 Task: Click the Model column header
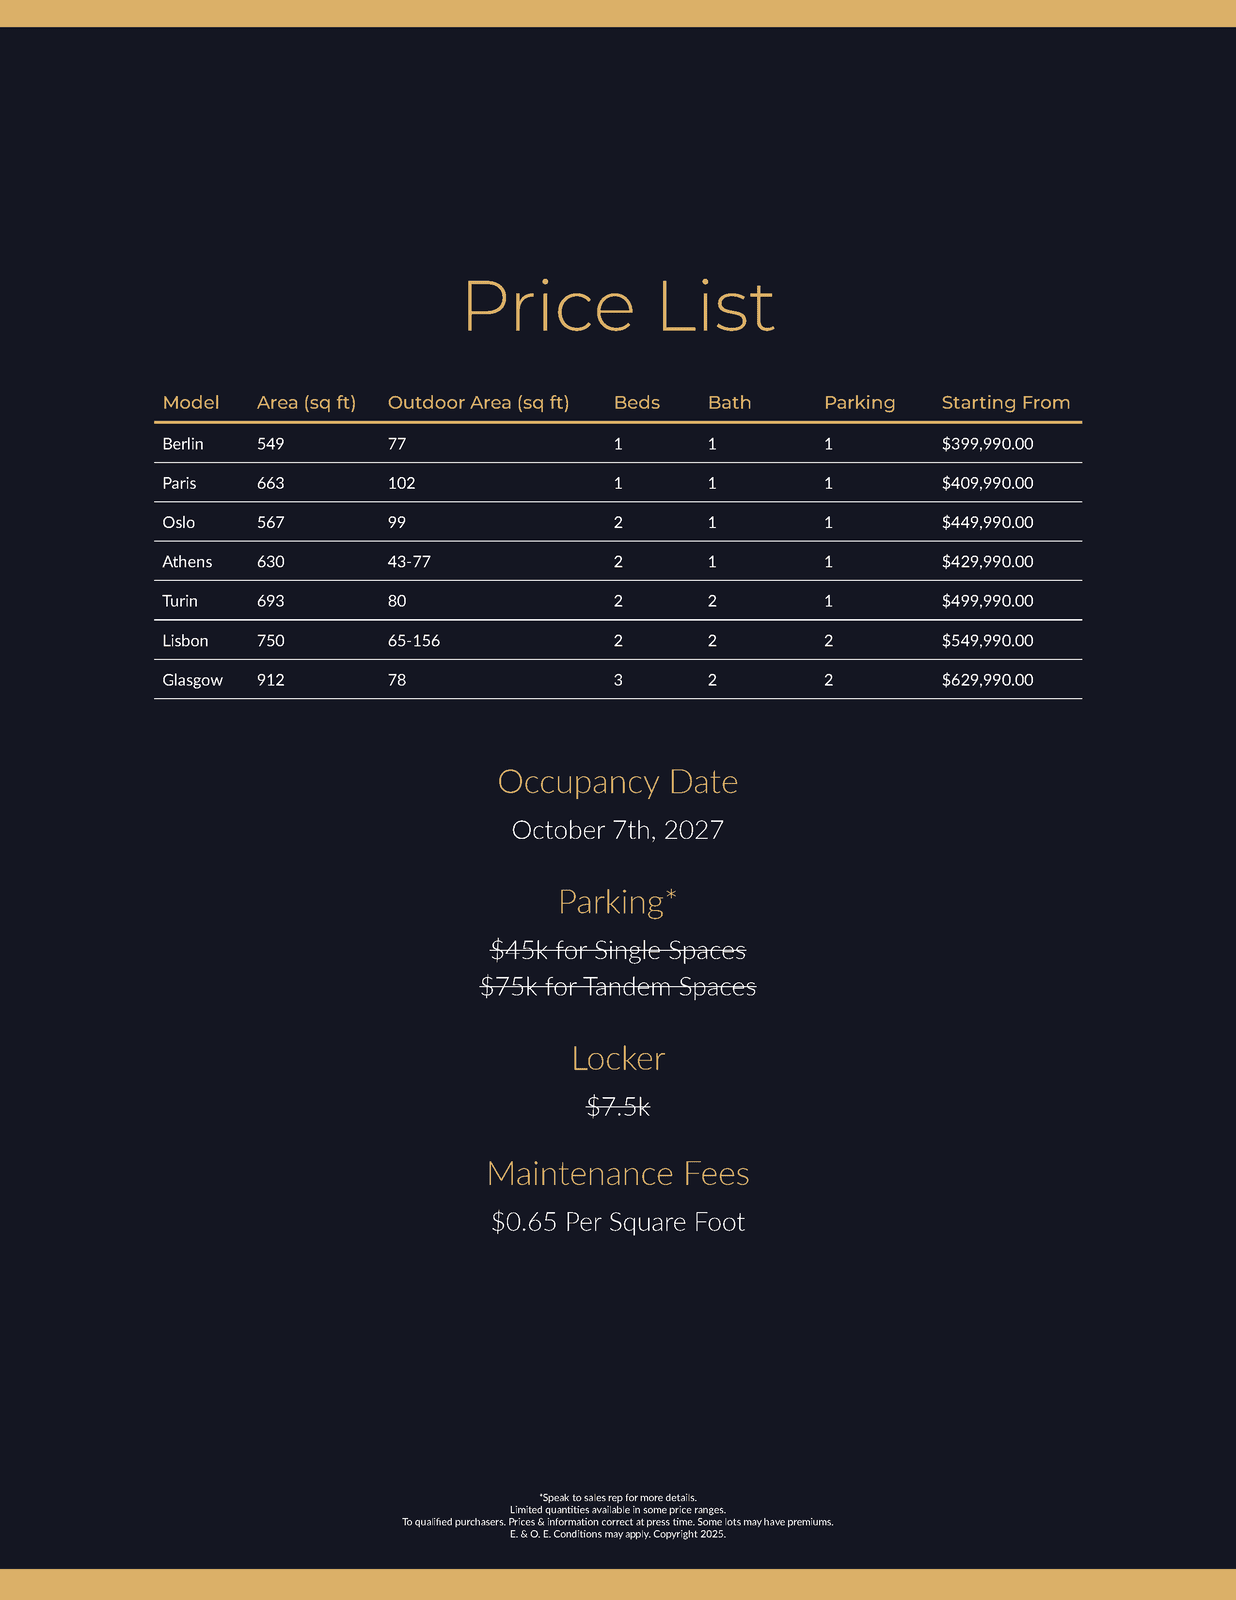pyautogui.click(x=191, y=403)
